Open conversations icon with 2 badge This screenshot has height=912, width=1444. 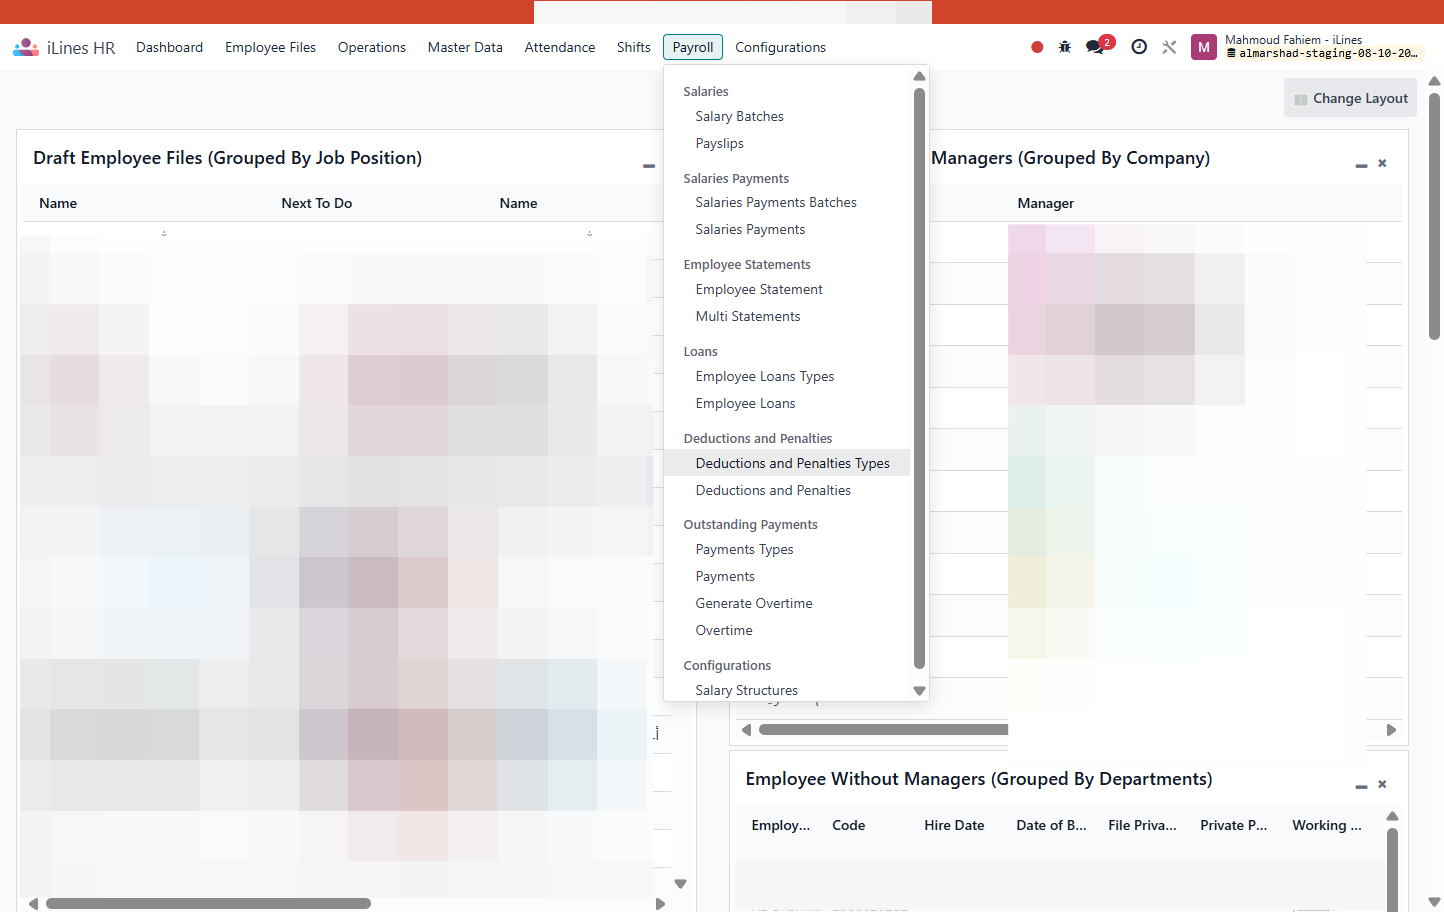click(x=1099, y=46)
